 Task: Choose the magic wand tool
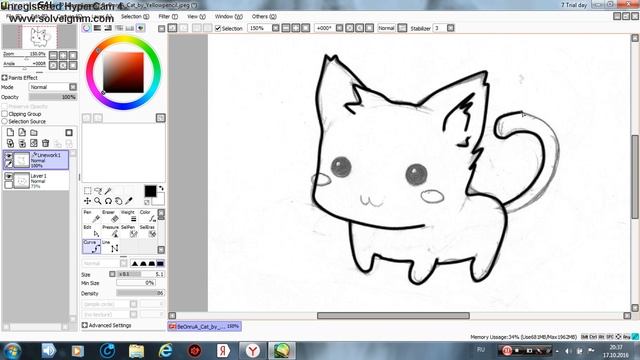(108, 191)
